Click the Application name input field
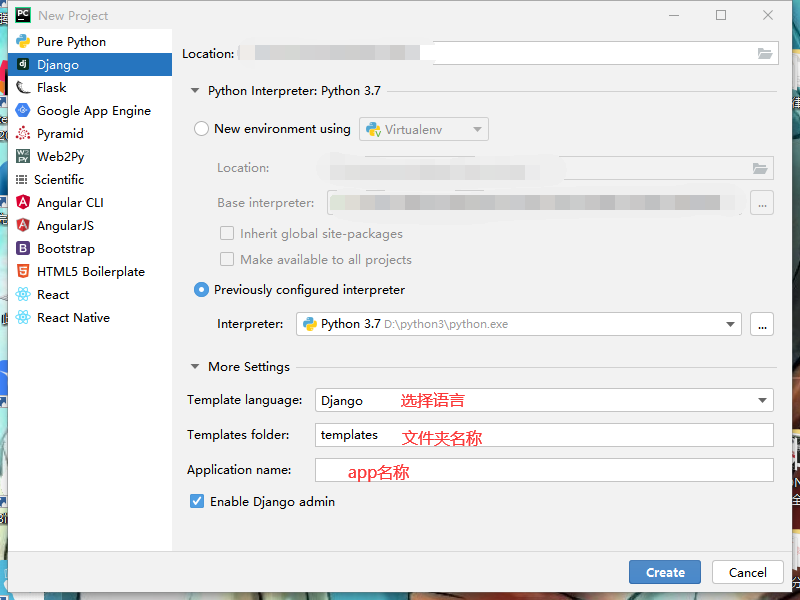800x600 pixels. (543, 469)
